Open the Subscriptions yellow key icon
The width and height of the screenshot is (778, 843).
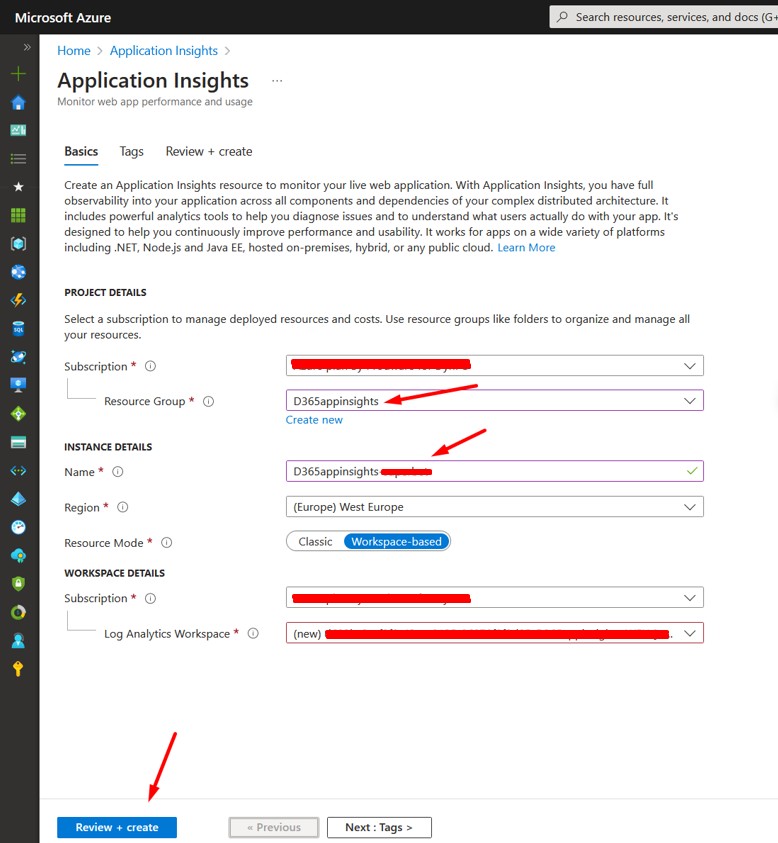tap(18, 669)
